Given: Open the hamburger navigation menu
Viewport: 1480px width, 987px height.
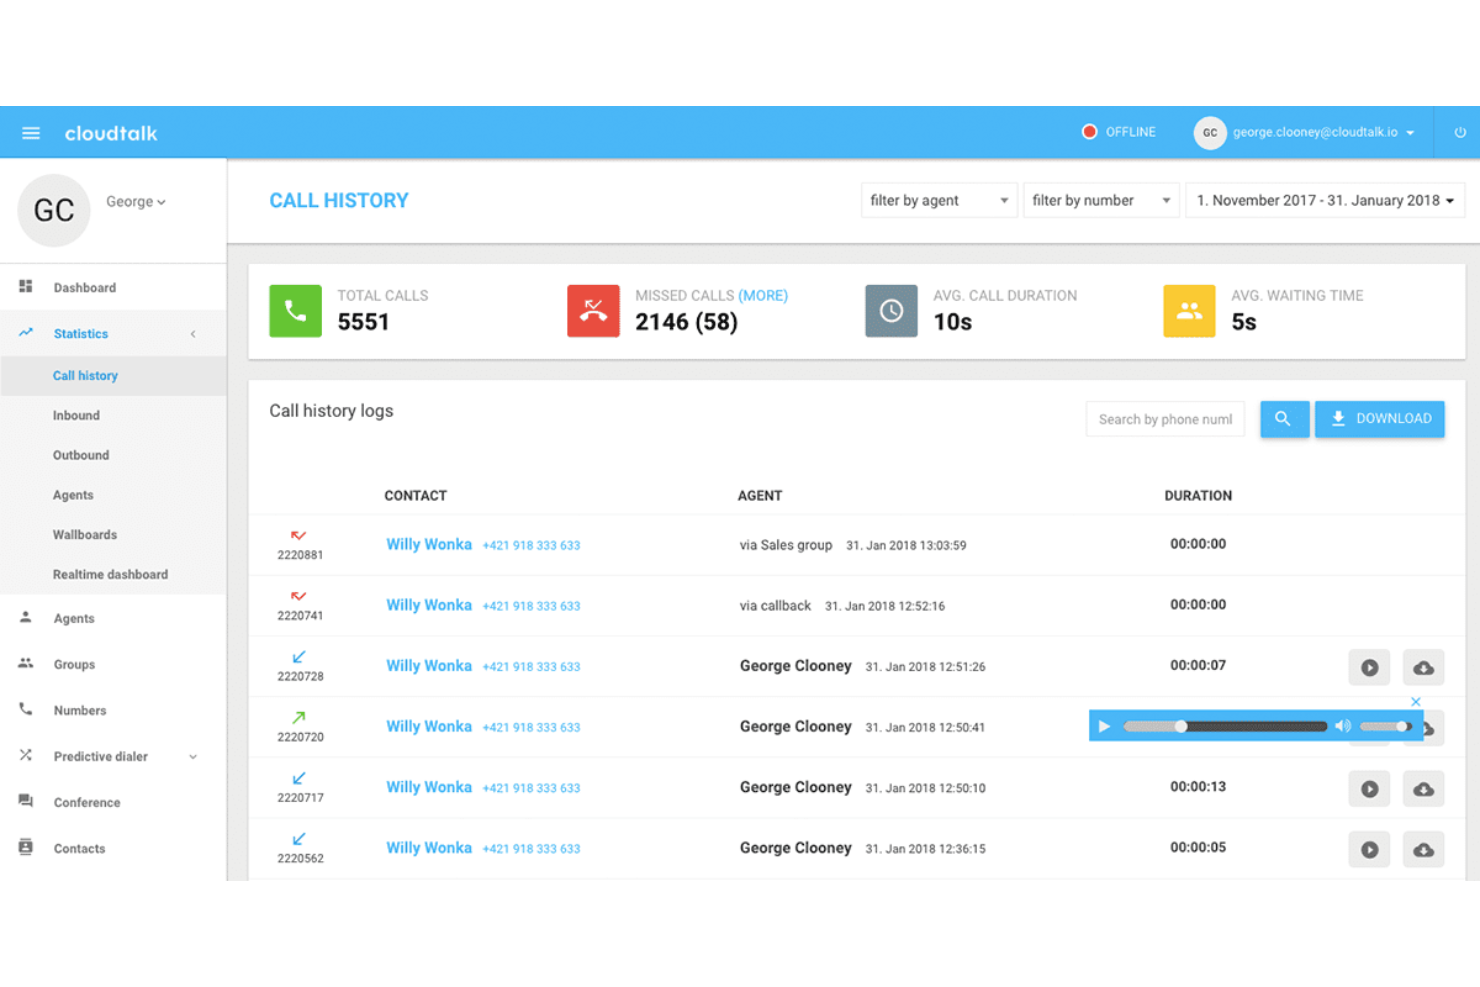Looking at the screenshot, I should pos(30,132).
